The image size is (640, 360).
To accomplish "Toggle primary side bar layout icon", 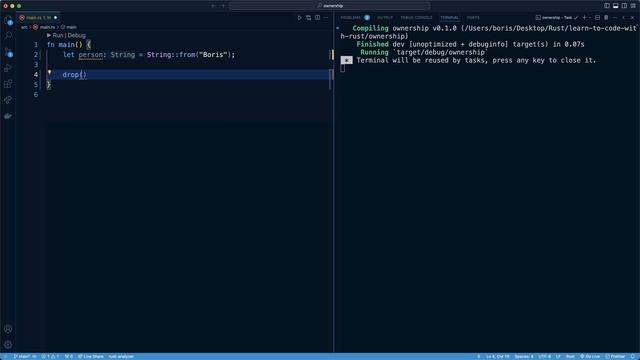I will (607, 6).
